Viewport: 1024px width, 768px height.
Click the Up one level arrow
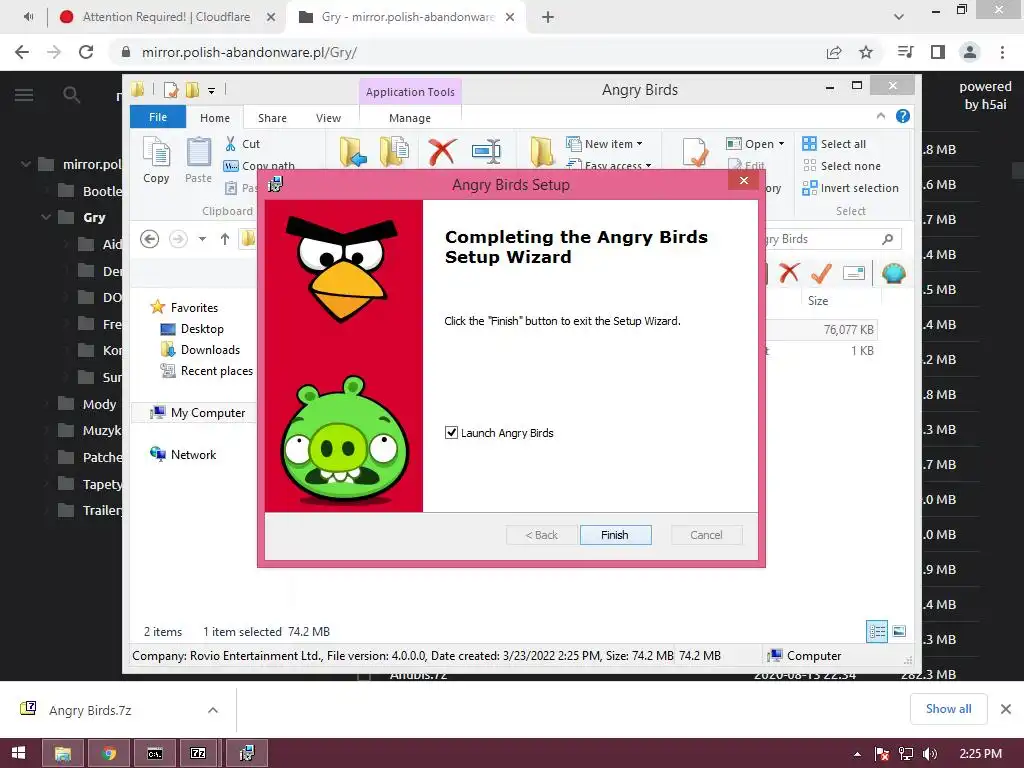(225, 239)
